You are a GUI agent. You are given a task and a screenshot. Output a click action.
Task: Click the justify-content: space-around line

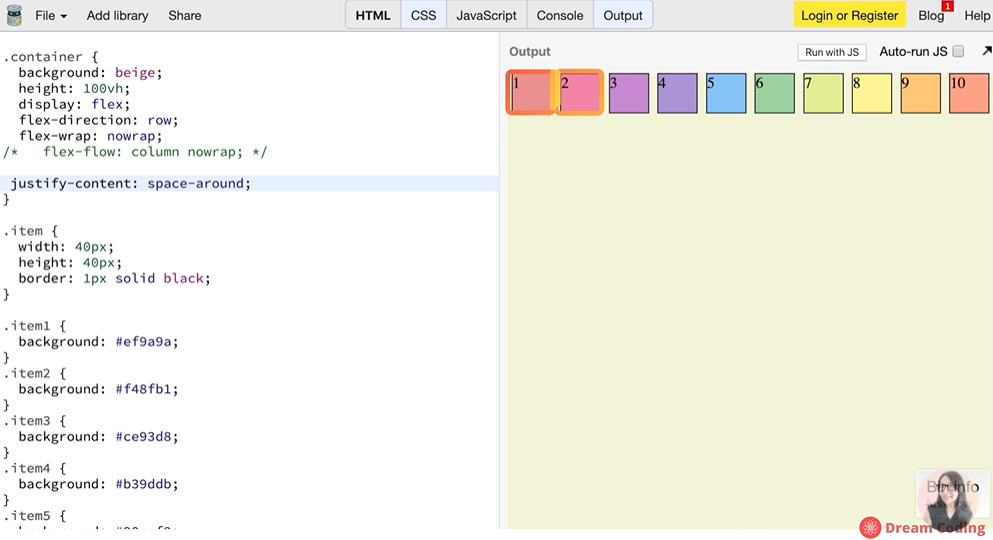coord(250,184)
